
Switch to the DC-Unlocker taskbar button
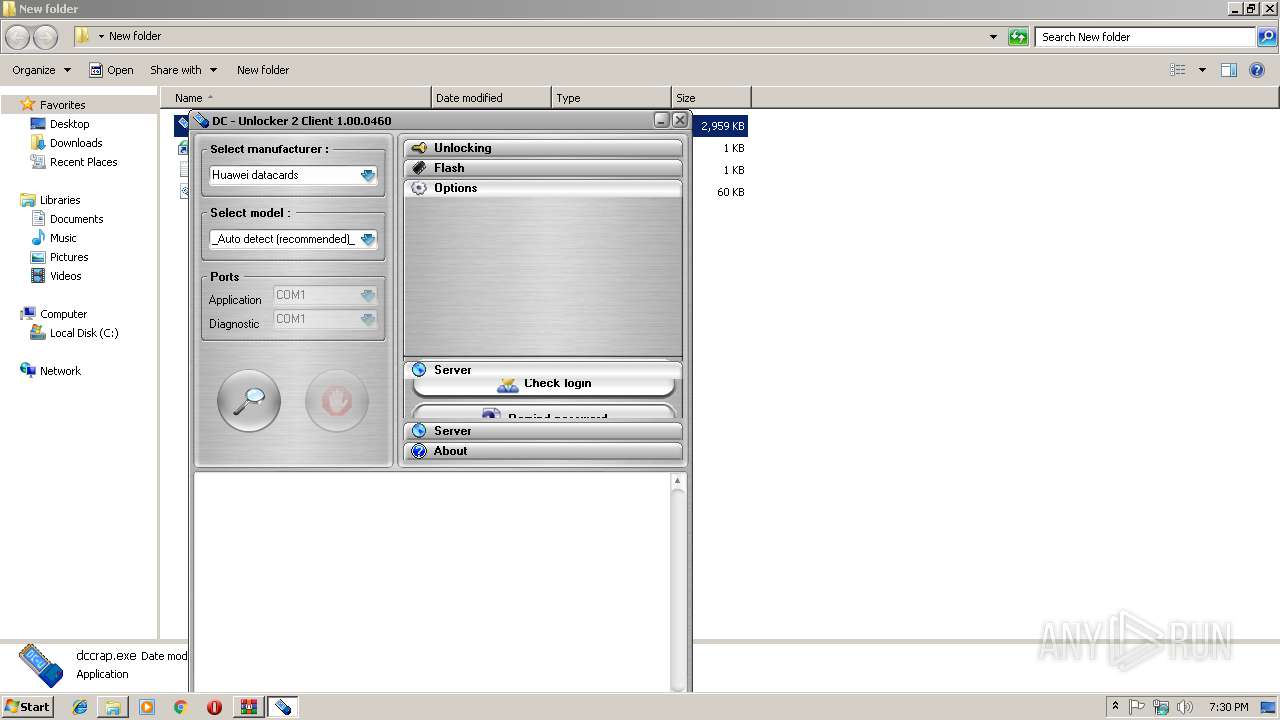(x=282, y=707)
